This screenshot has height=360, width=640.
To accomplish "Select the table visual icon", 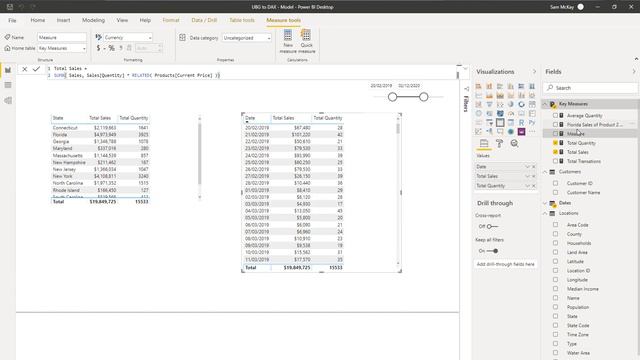I will [500, 122].
